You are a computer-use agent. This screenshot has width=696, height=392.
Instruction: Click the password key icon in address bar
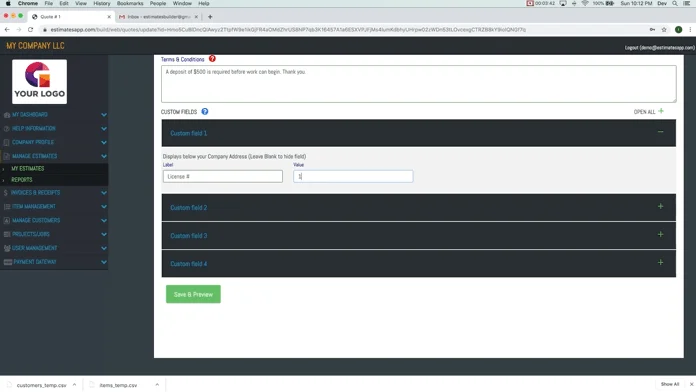point(652,29)
